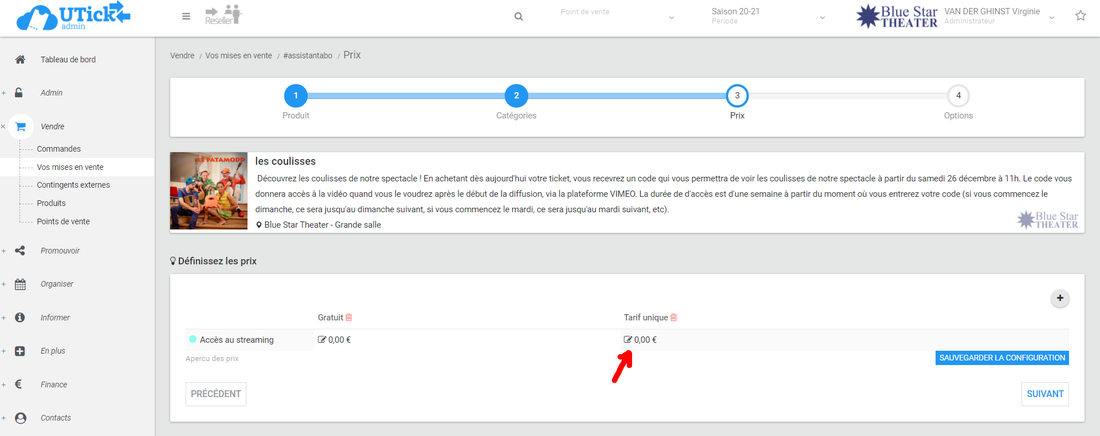Go to step 4 Options
Image resolution: width=1100 pixels, height=436 pixels.
(958, 97)
